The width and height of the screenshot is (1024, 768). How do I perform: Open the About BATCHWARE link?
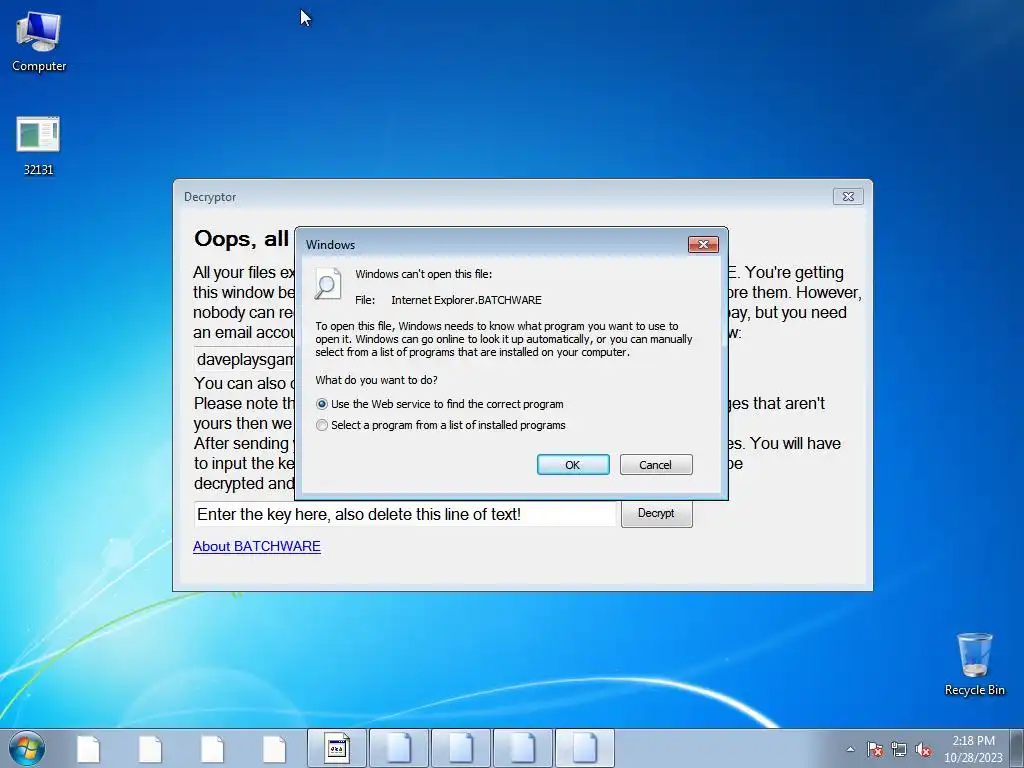(x=257, y=547)
